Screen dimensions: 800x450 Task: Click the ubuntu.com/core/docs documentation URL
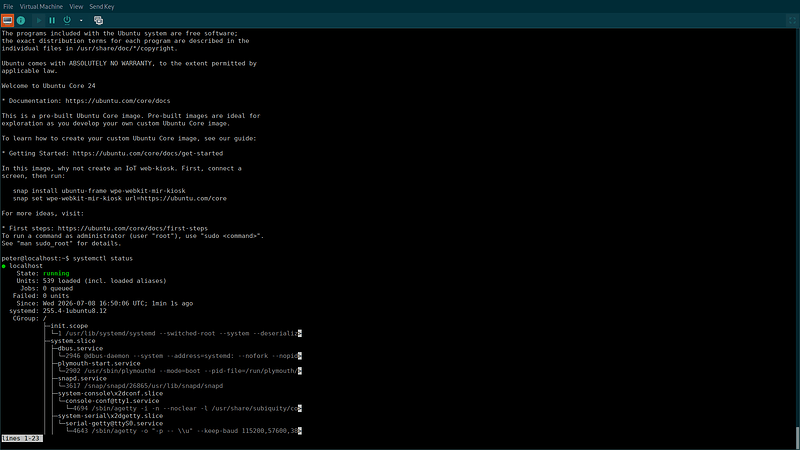pos(118,101)
